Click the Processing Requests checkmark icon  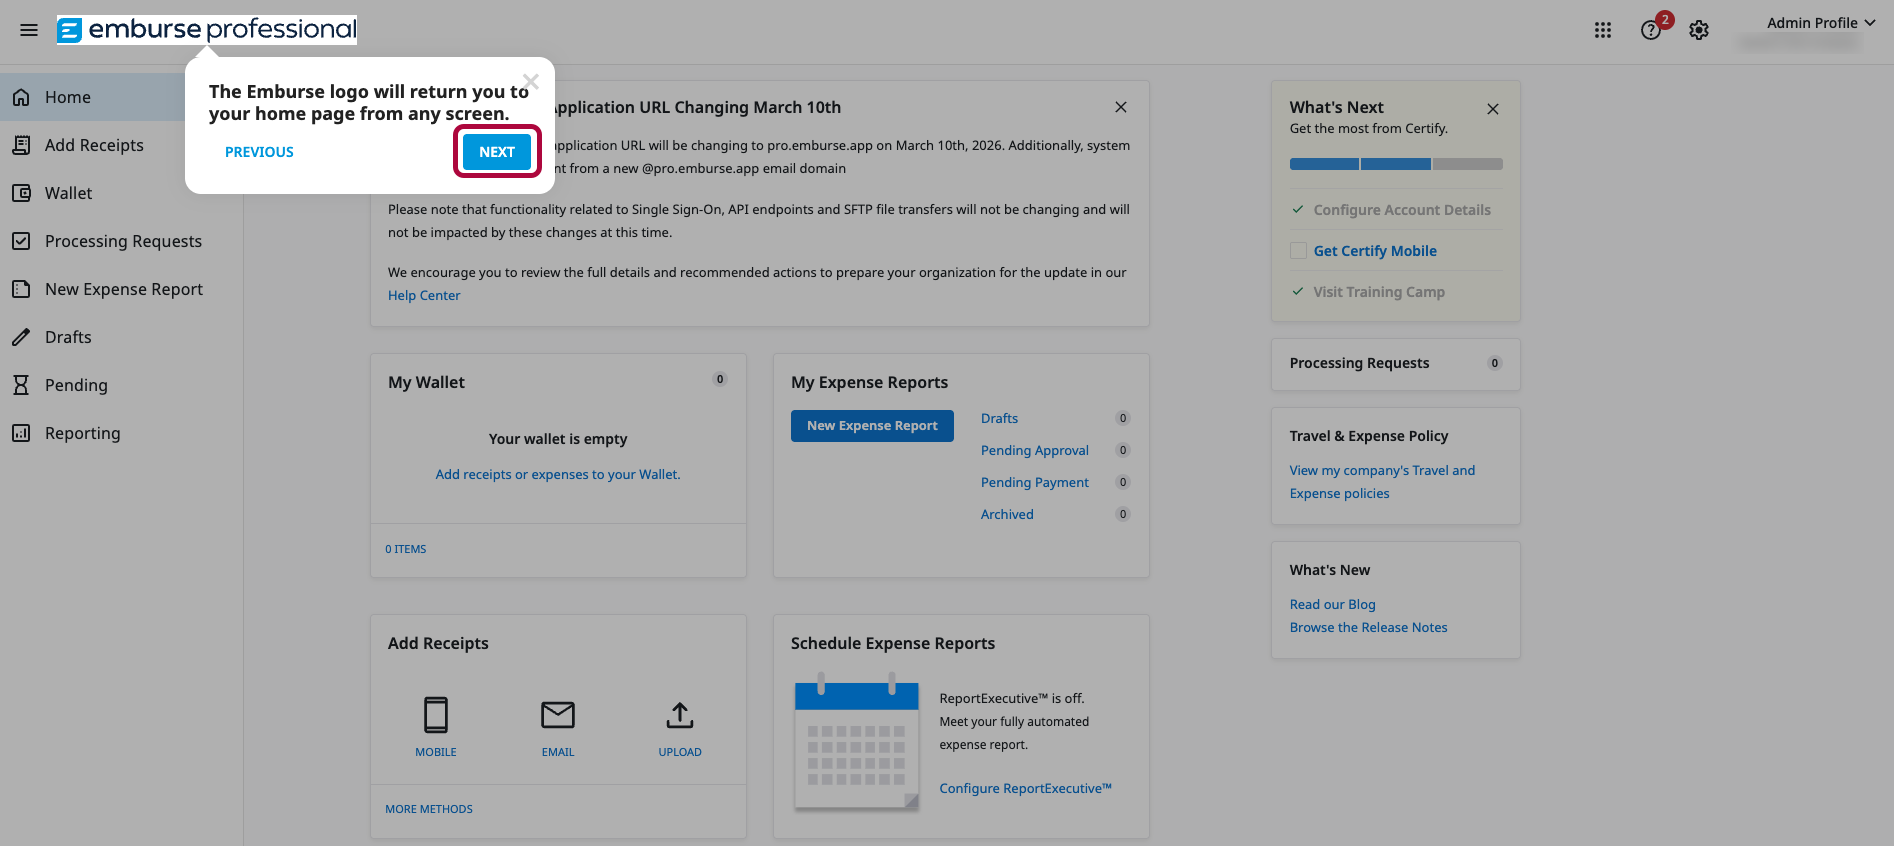(x=21, y=241)
